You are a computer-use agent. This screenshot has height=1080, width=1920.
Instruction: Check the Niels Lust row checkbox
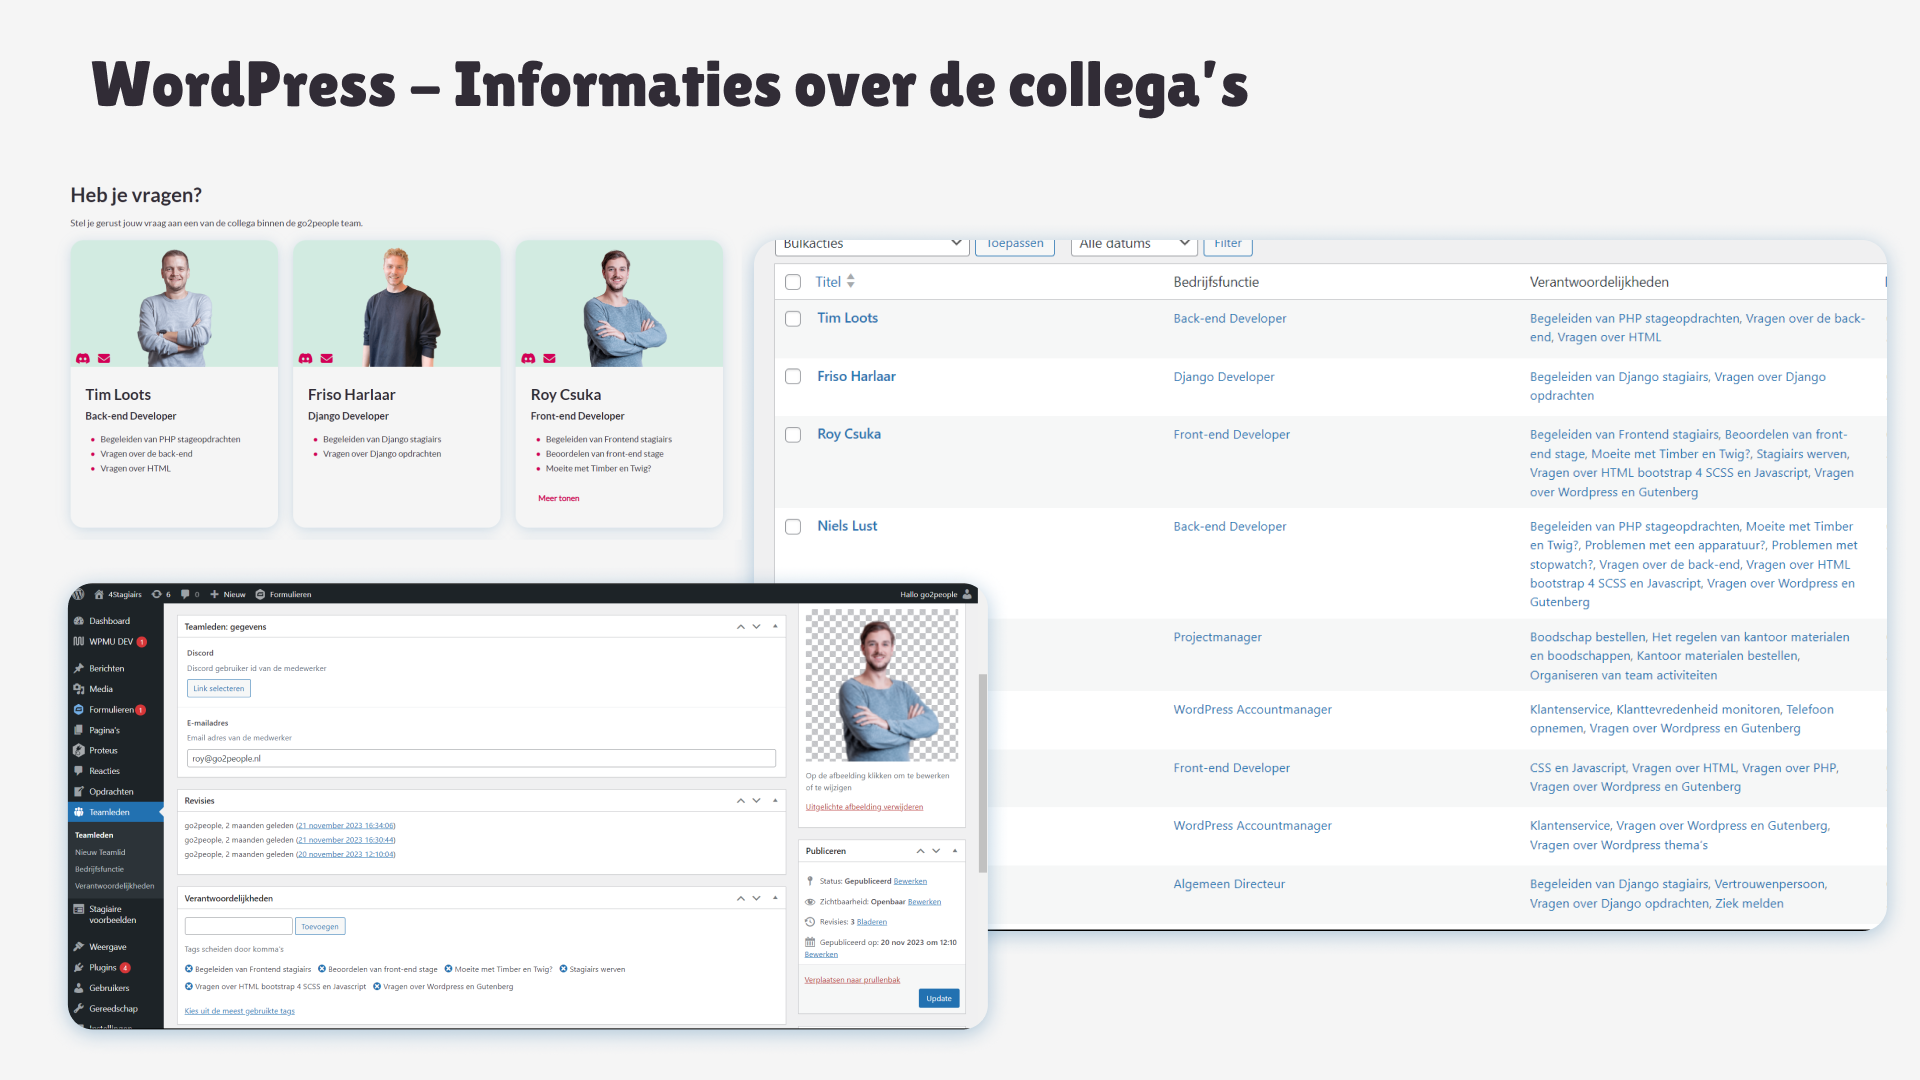pos(793,527)
